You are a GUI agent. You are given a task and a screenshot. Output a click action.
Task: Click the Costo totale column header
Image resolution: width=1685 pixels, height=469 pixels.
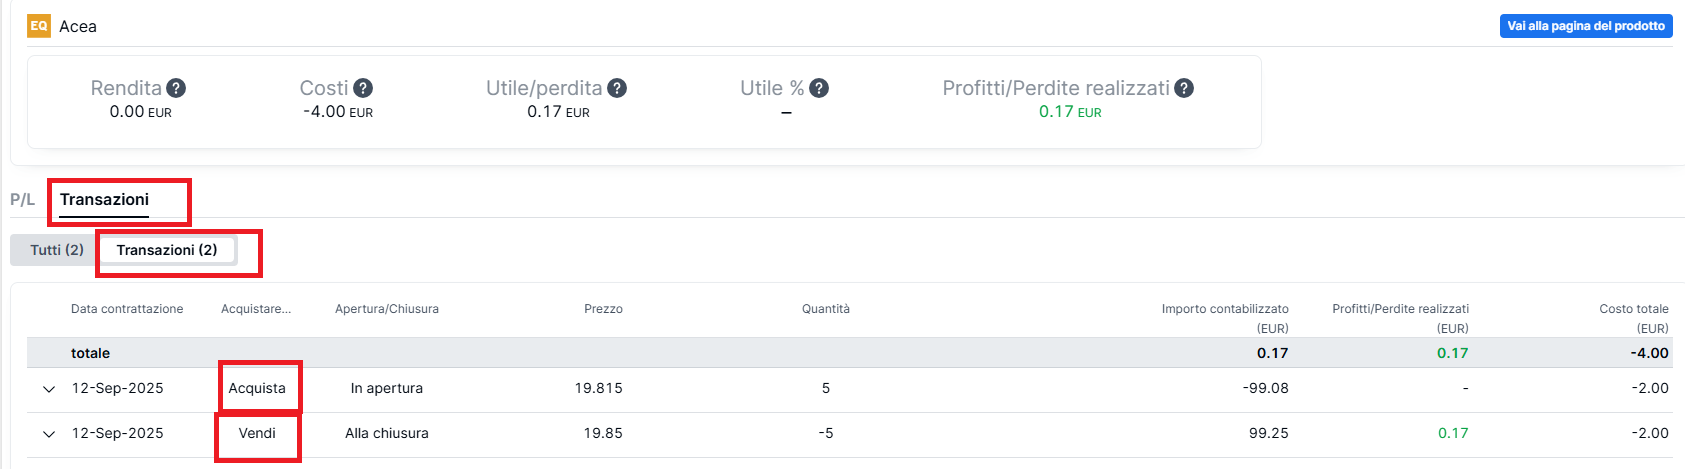(x=1633, y=309)
